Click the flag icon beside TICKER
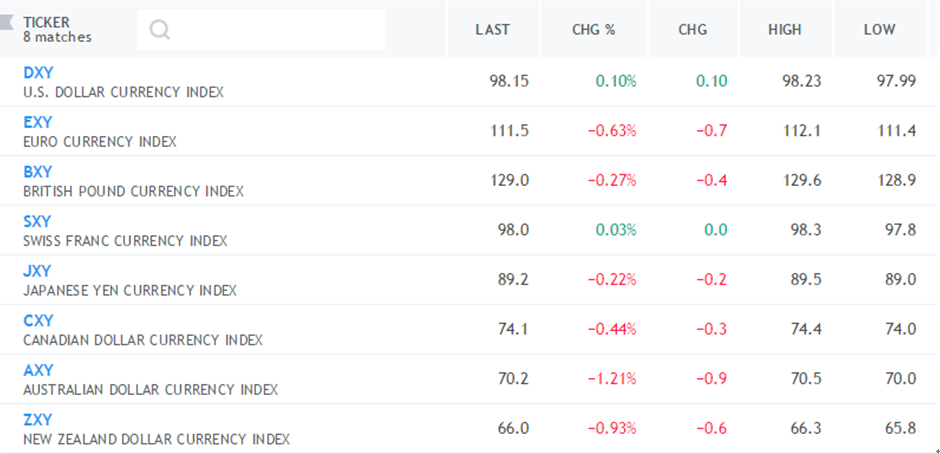Screen dimensions: 940x454 pos(7,23)
